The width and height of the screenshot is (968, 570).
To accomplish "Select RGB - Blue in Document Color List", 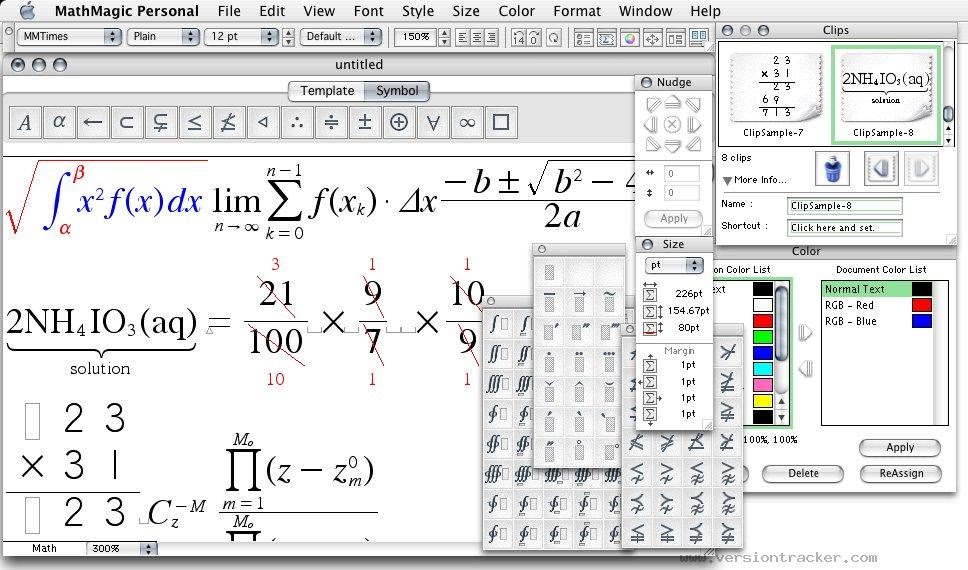I will (x=877, y=321).
